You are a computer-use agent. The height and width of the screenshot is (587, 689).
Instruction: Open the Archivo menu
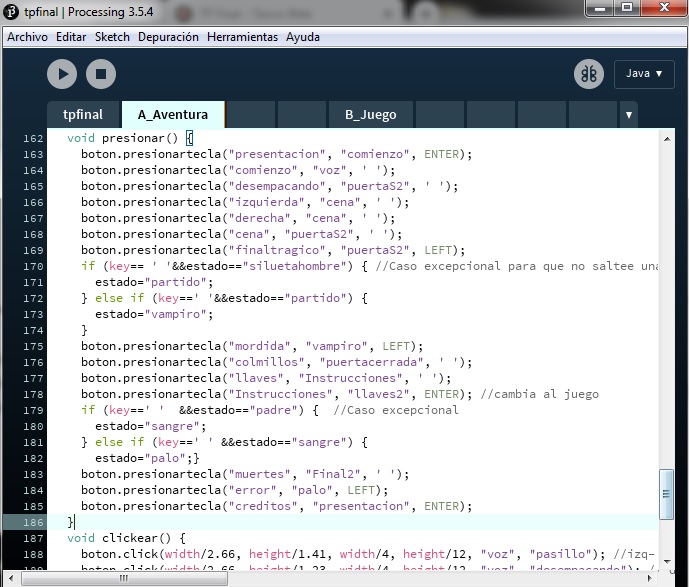coord(28,37)
